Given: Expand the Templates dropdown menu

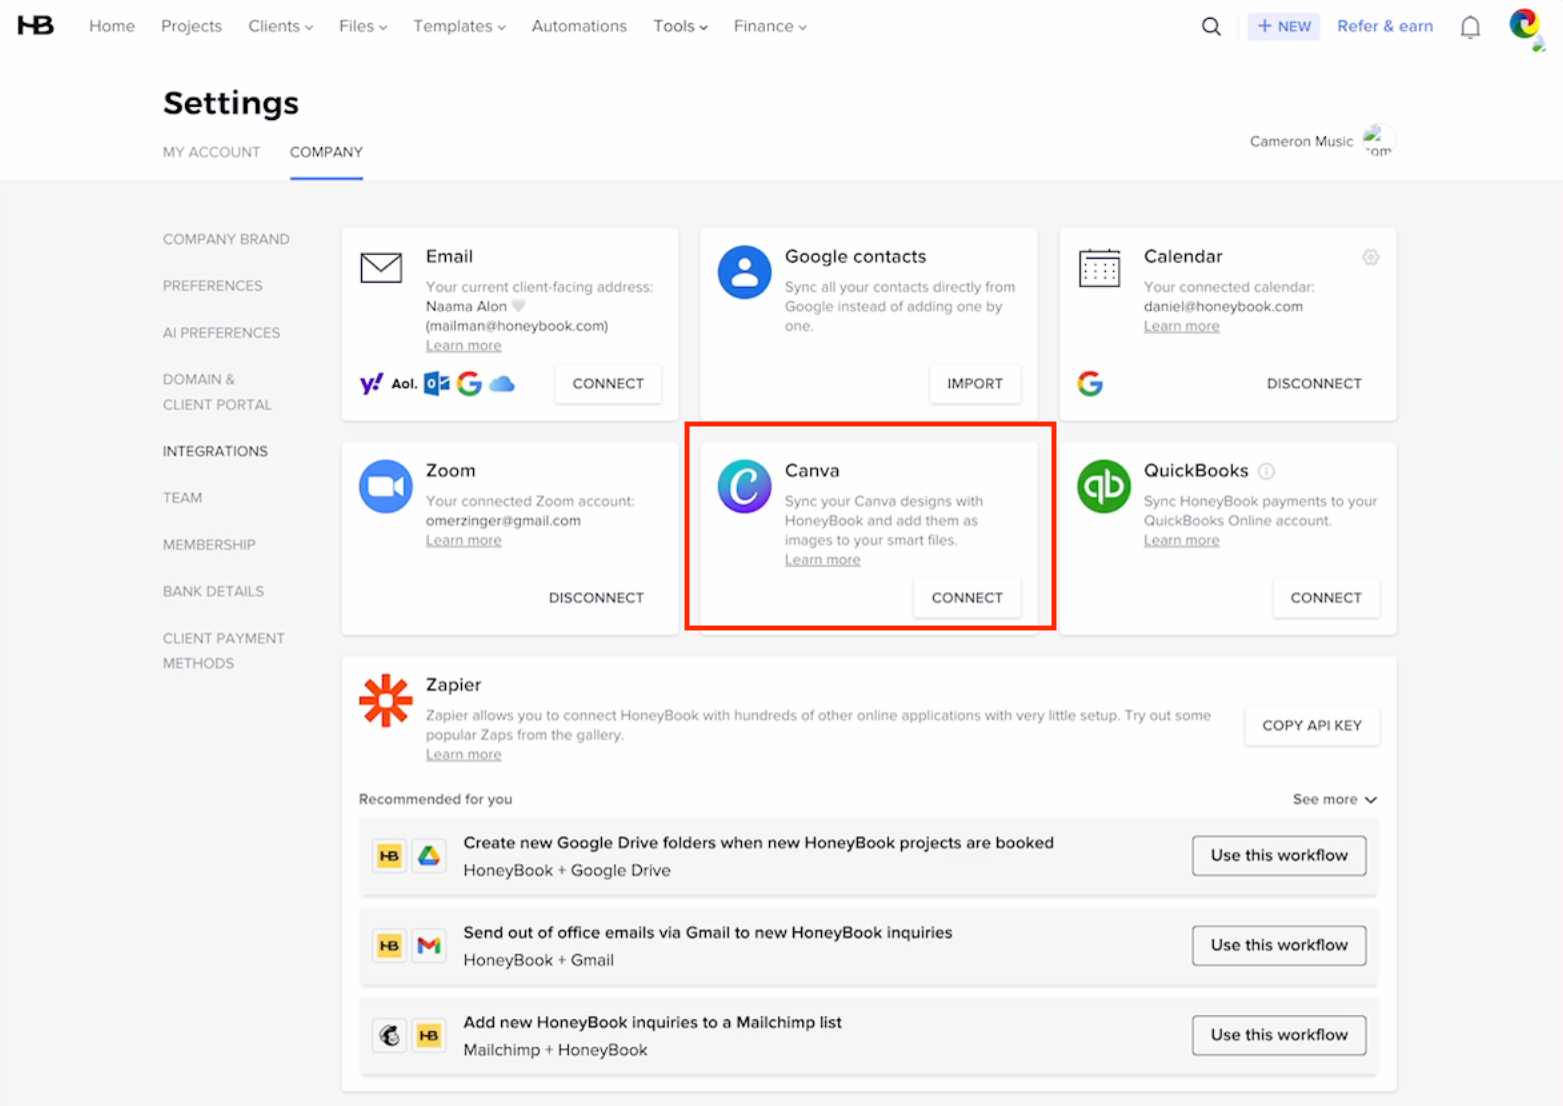Looking at the screenshot, I should [x=459, y=26].
